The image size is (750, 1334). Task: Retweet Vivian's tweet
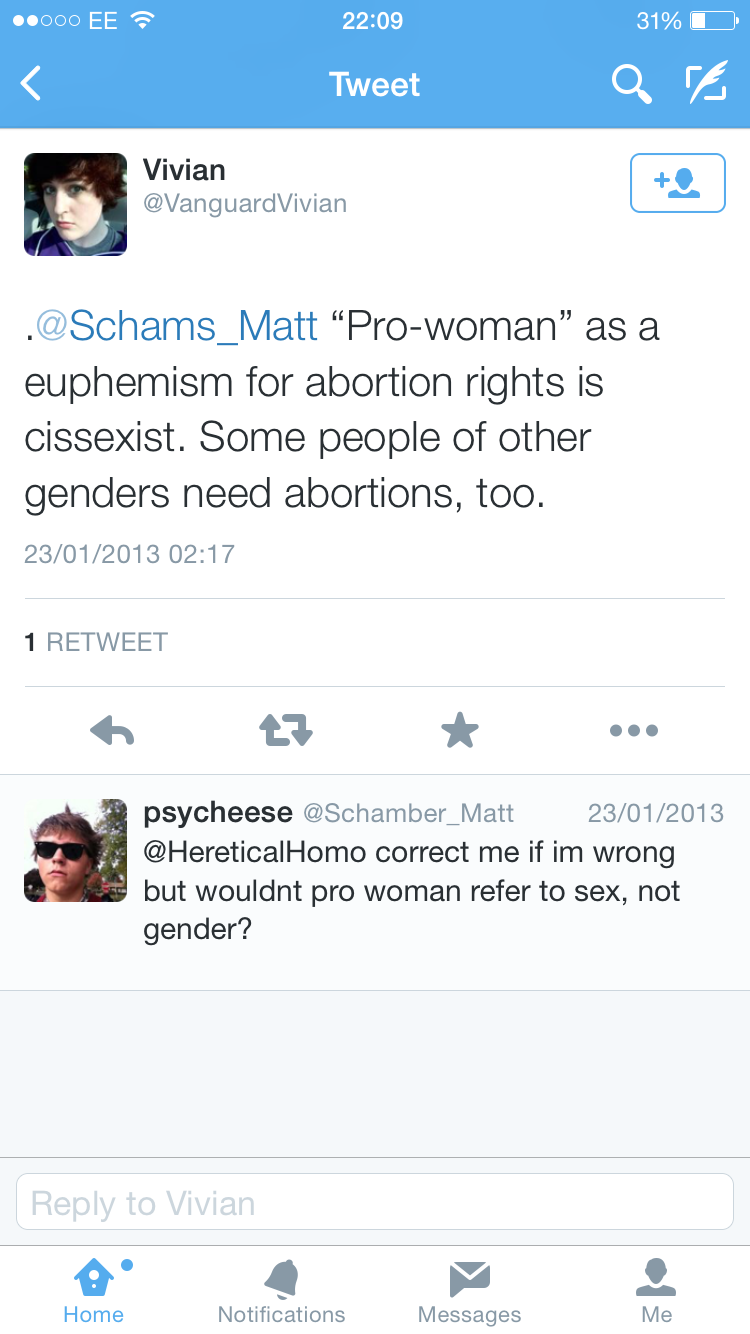click(286, 731)
